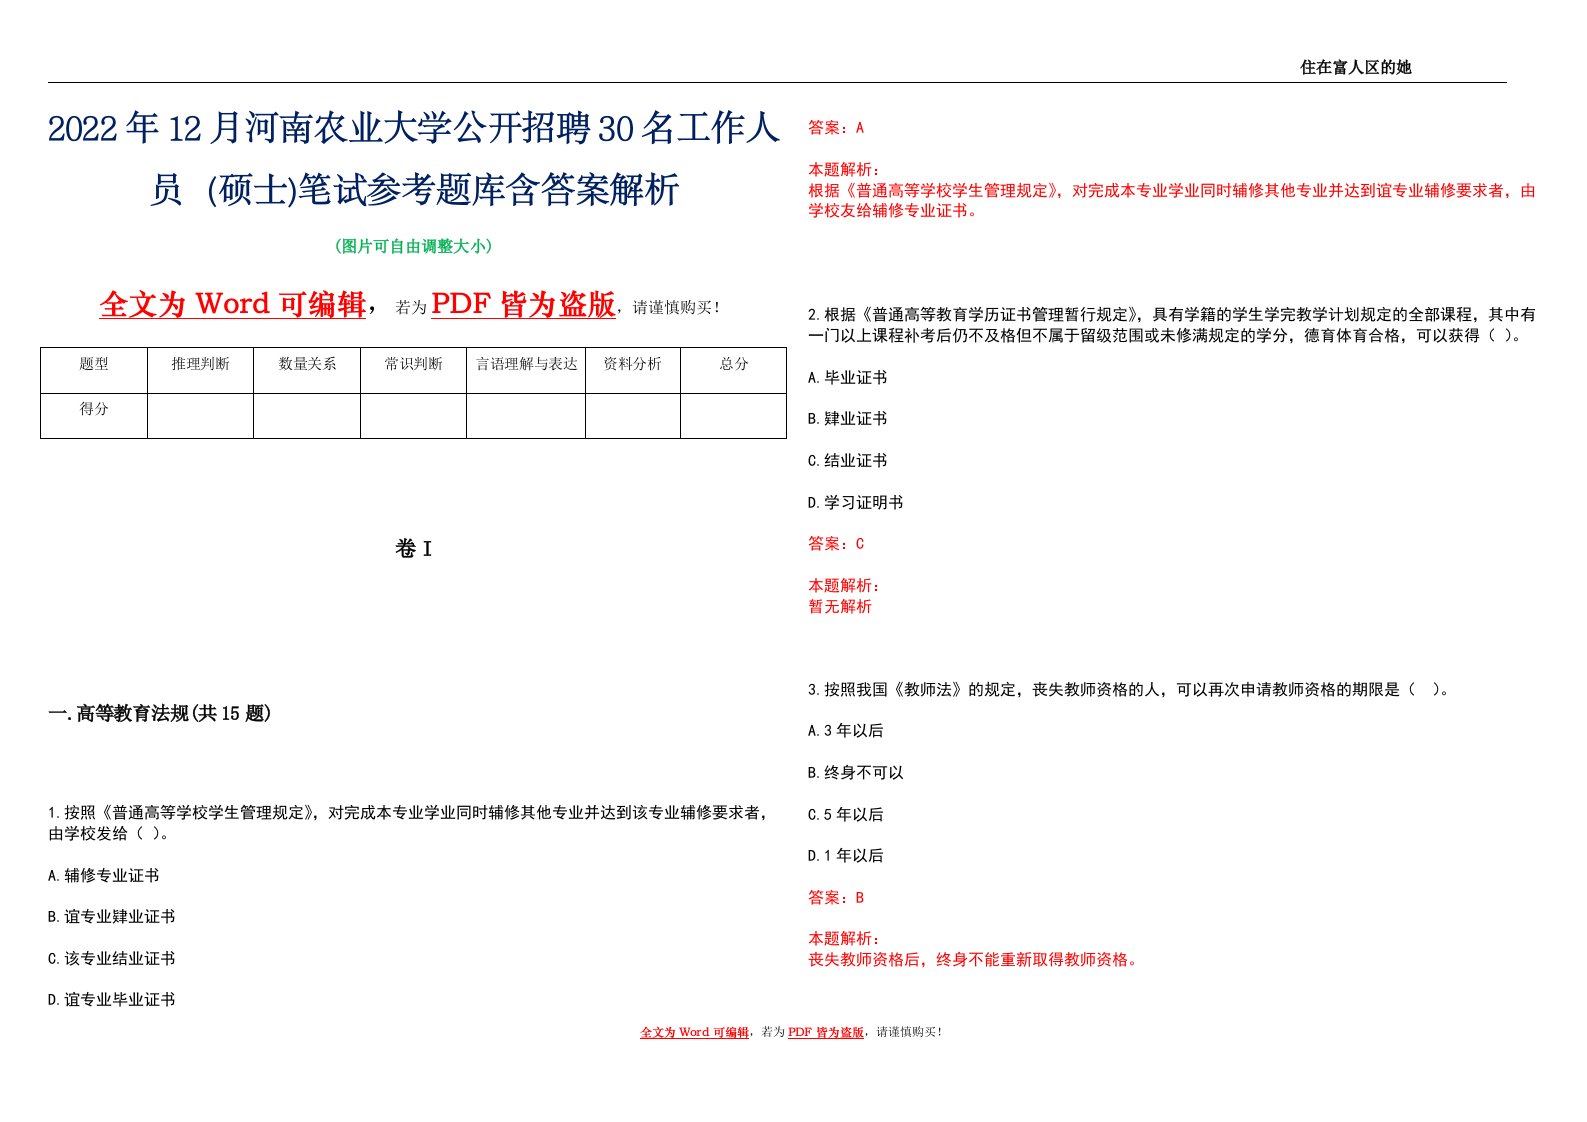Image resolution: width=1587 pixels, height=1122 pixels.
Task: Click question 3 text about 《教师法》
Action: point(1129,689)
